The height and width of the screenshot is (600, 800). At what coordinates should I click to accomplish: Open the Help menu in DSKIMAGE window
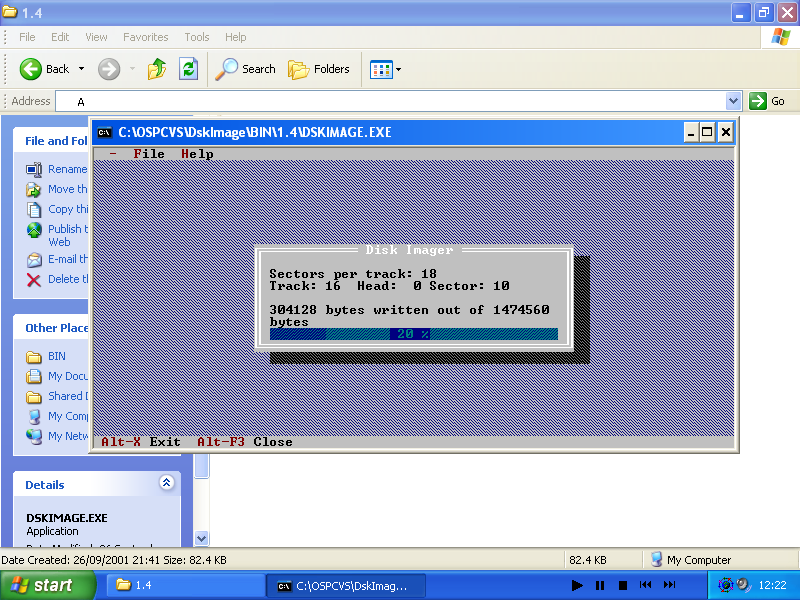tap(197, 154)
